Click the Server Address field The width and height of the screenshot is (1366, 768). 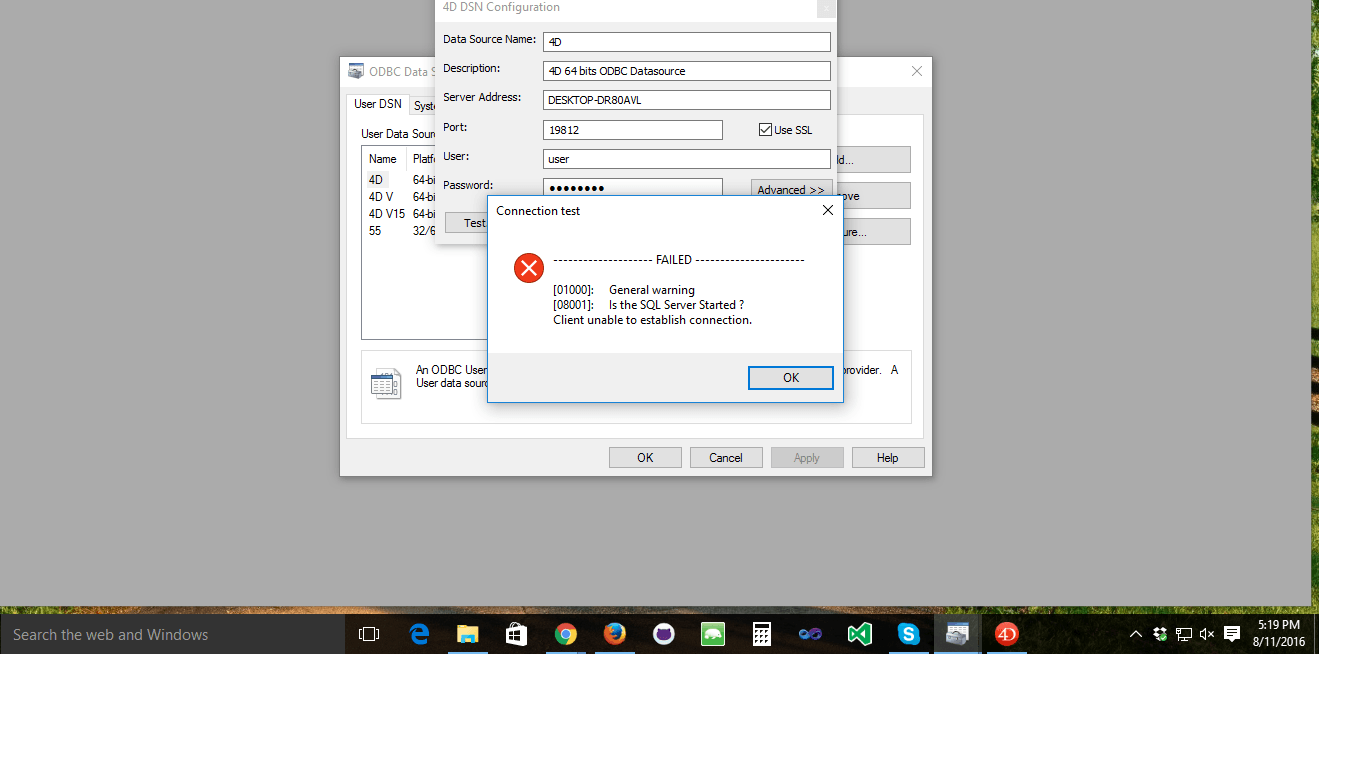686,100
